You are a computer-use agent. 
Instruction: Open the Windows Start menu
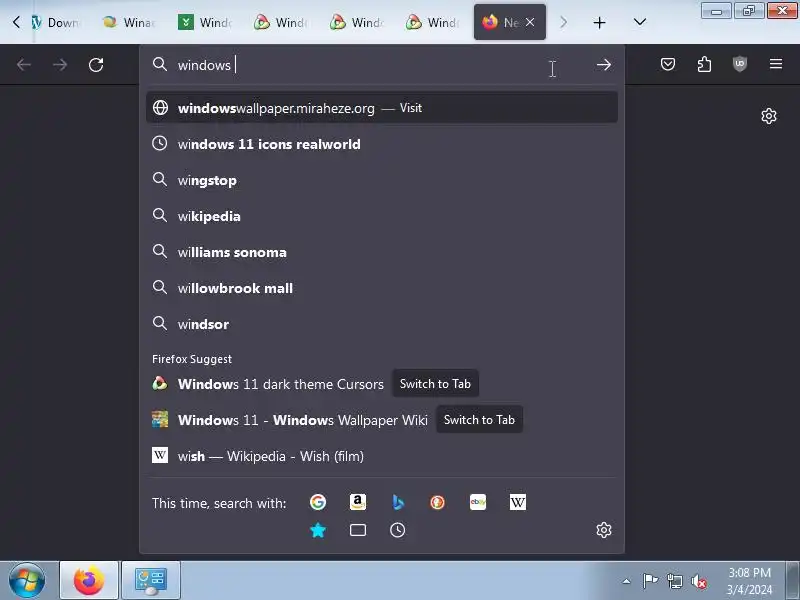pyautogui.click(x=27, y=581)
